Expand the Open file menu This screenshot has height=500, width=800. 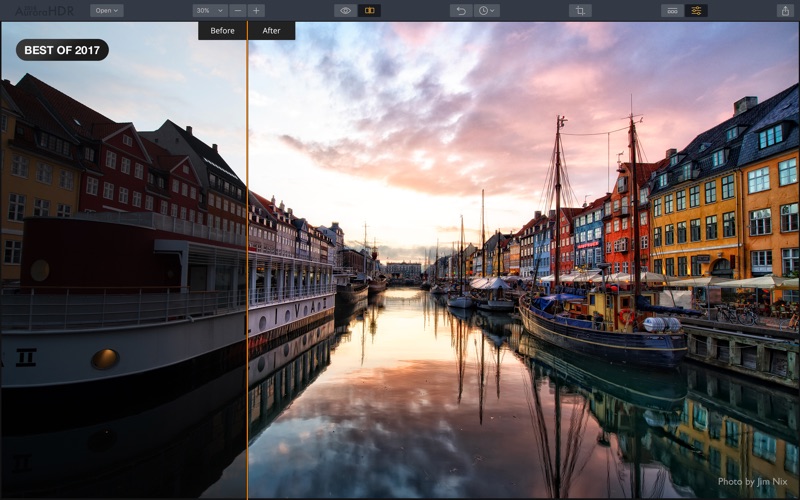click(x=106, y=11)
